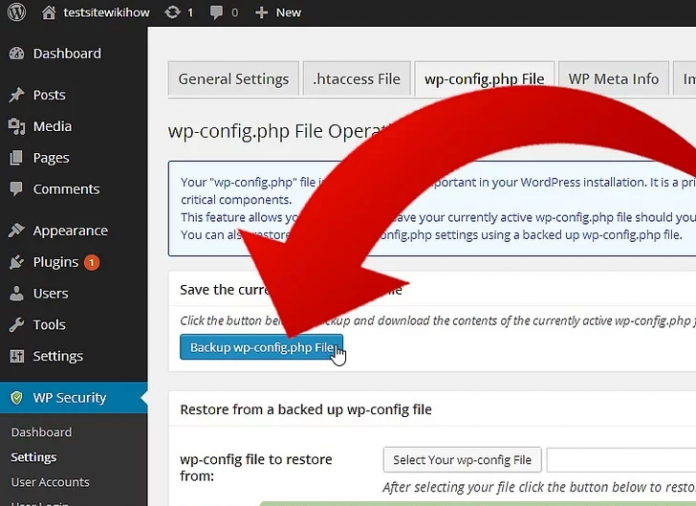Select the Posts pushpin icon
This screenshot has height=506, width=696.
click(x=16, y=95)
